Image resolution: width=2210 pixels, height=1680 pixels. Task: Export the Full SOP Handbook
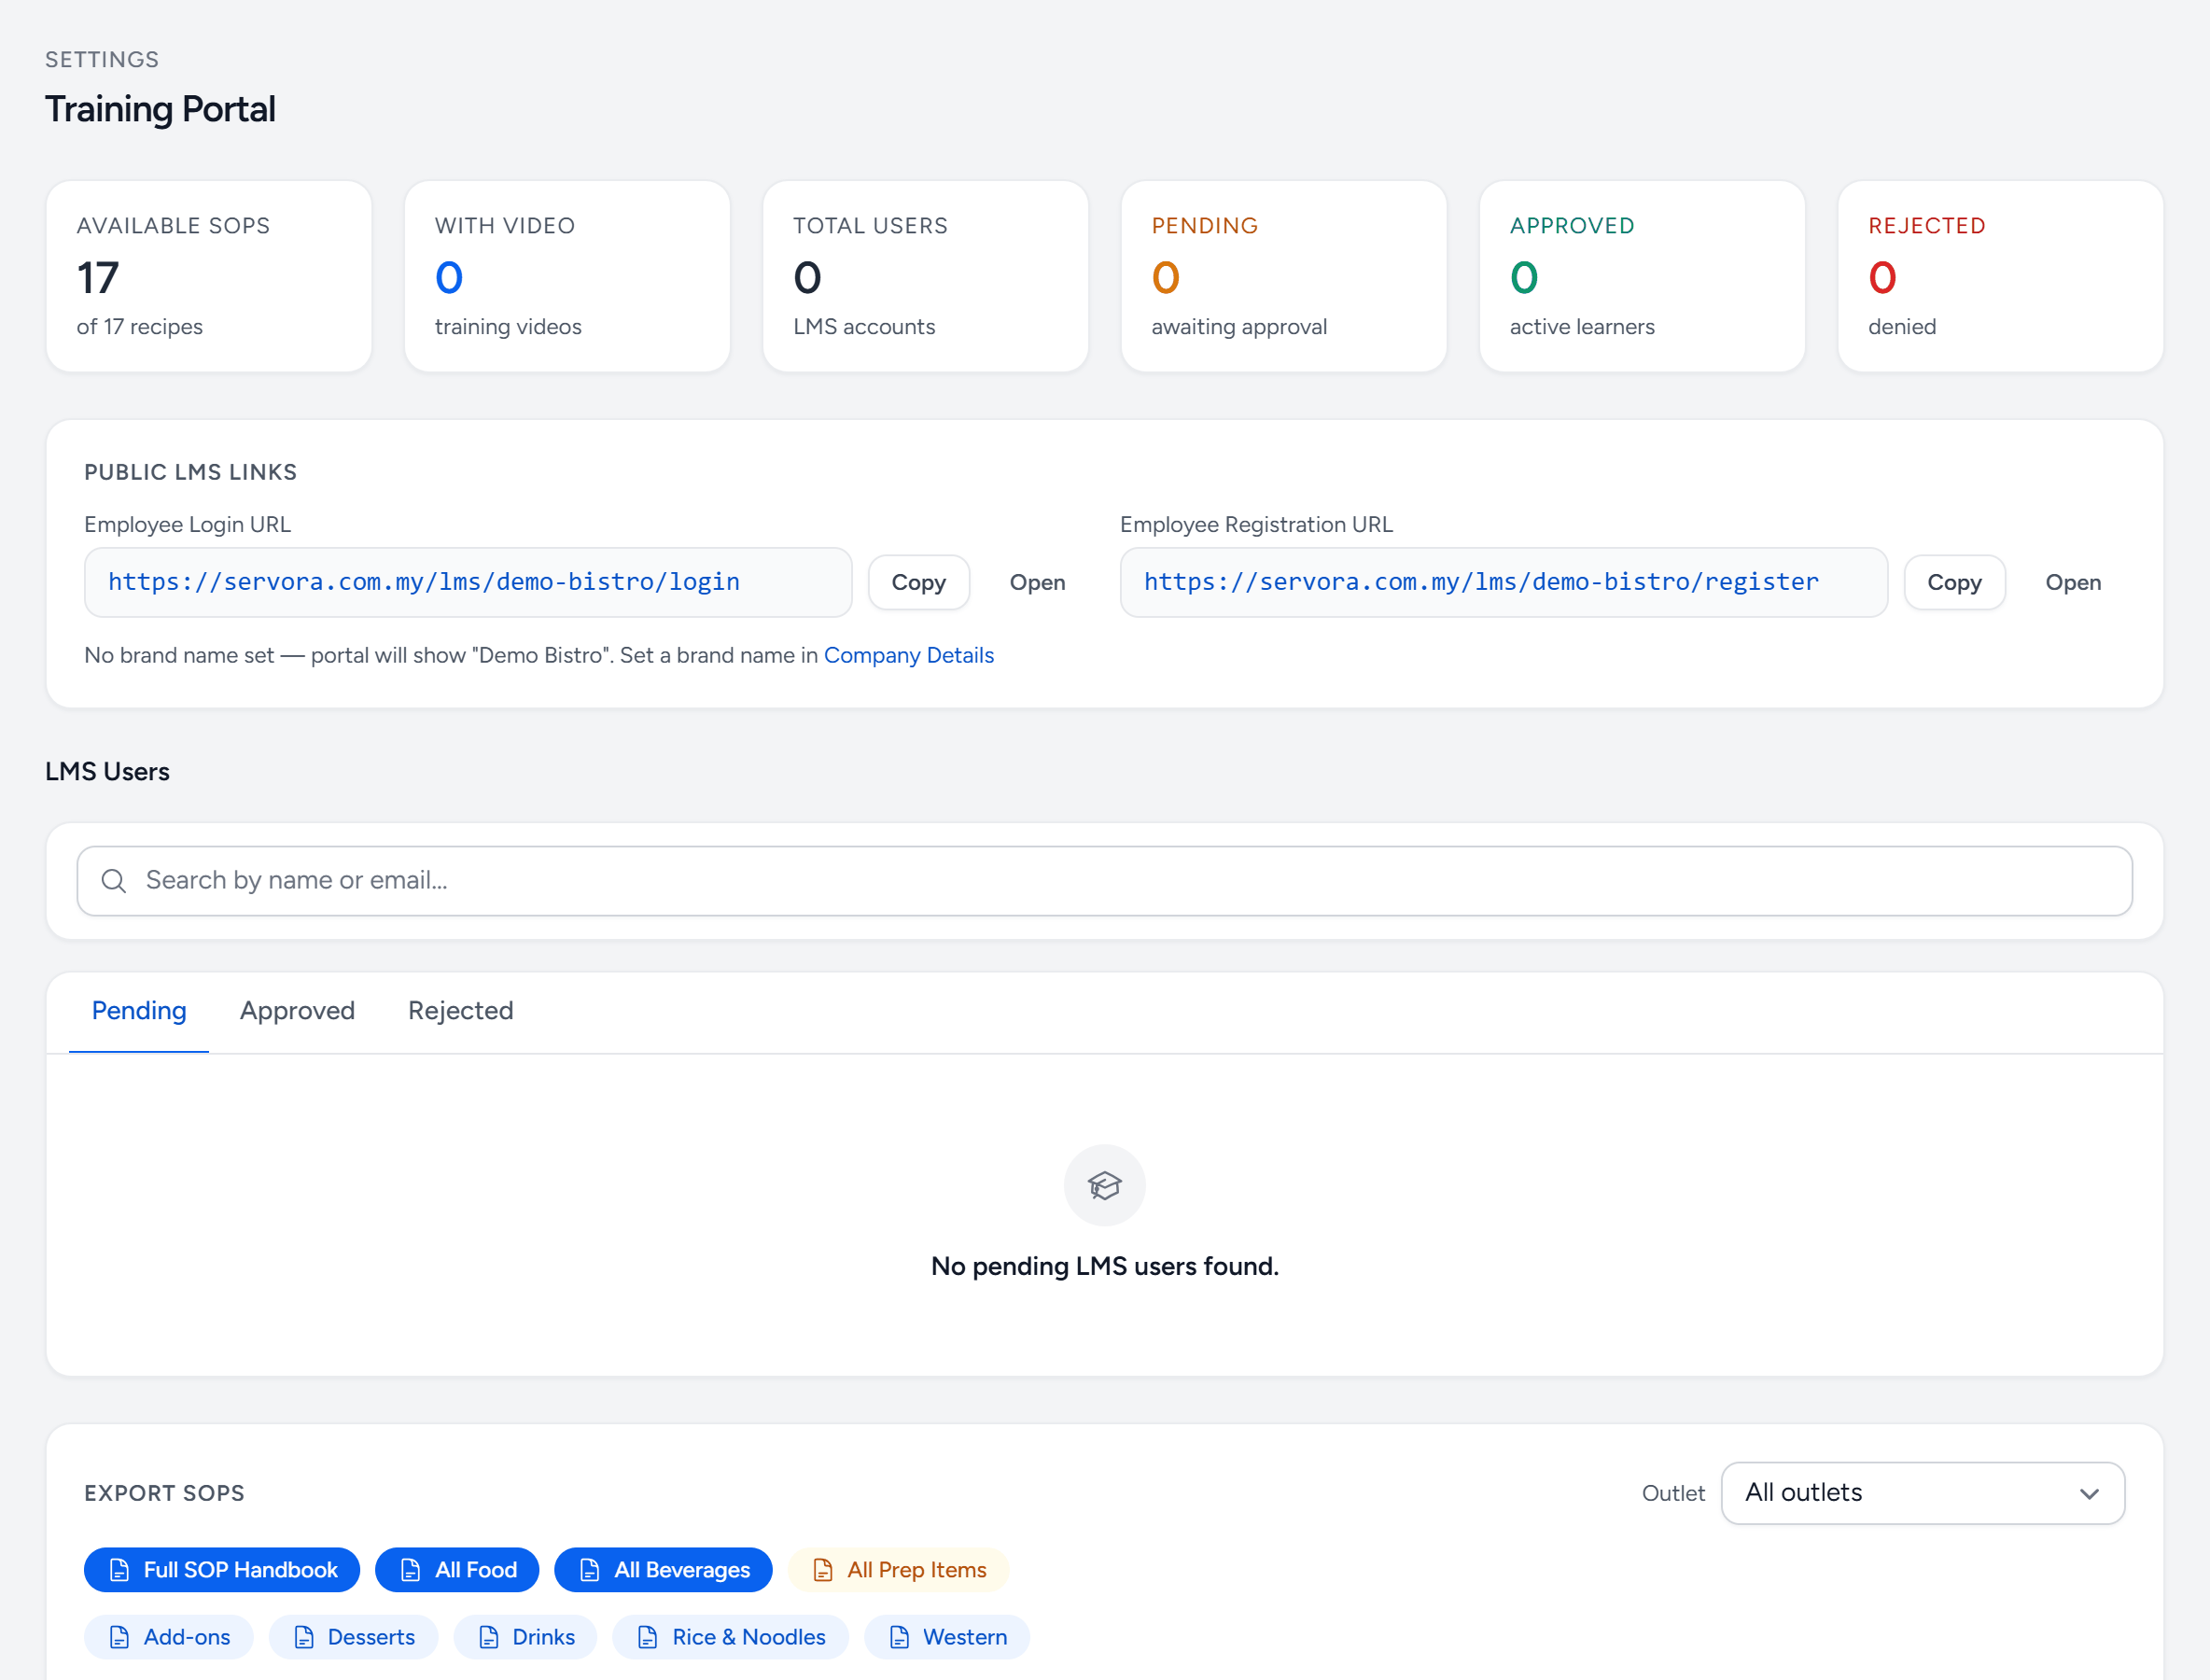pos(222,1570)
